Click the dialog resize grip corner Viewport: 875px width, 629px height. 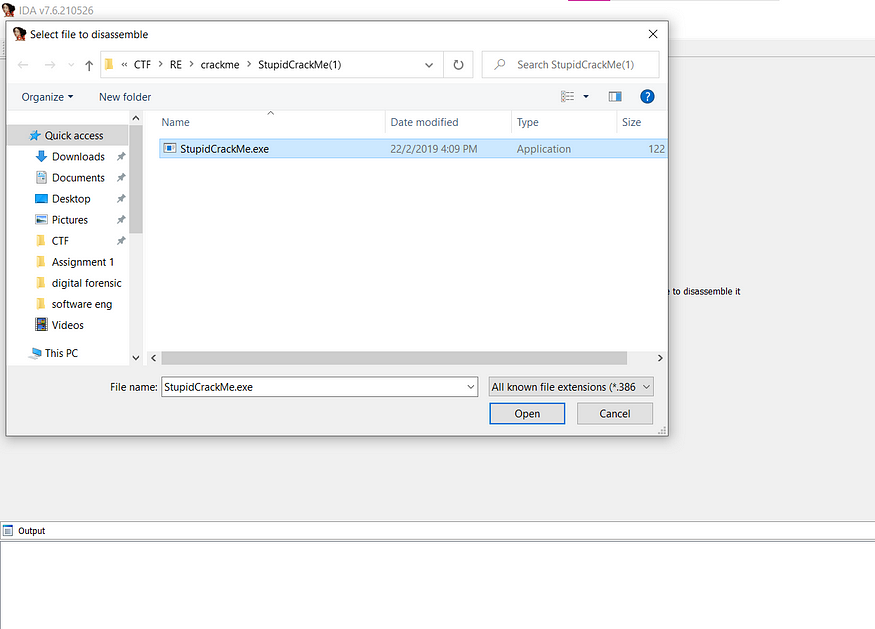[x=662, y=430]
